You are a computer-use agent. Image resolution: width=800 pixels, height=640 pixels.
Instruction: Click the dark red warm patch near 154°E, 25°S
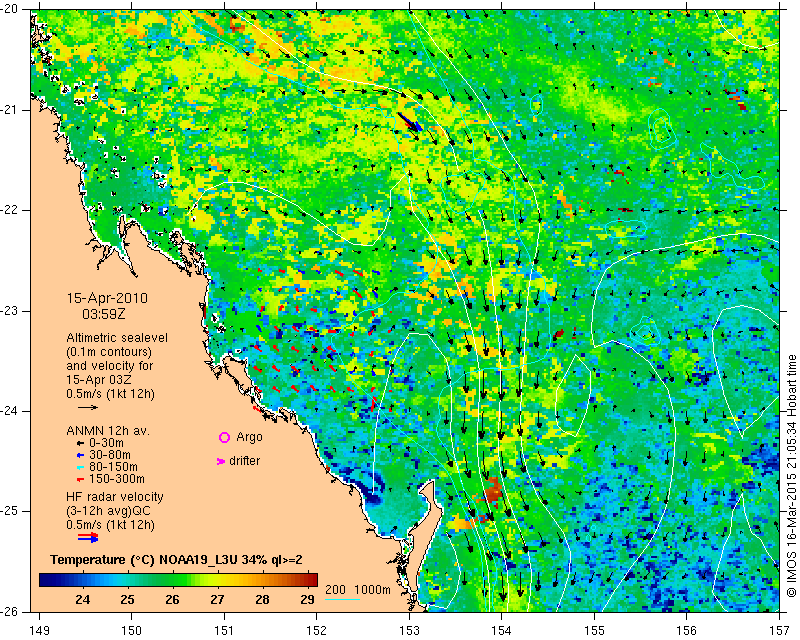493,490
